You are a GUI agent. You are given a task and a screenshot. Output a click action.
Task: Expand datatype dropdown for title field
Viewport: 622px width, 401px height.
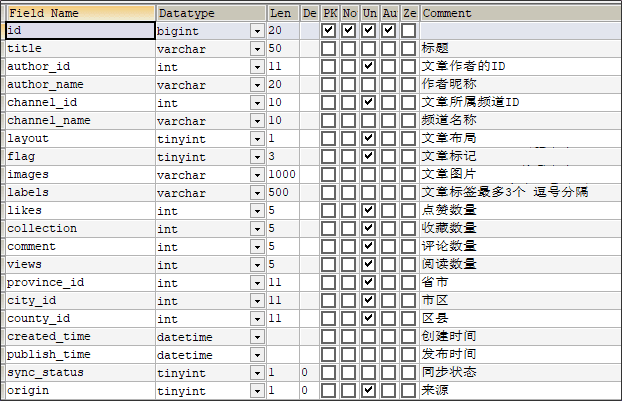(x=257, y=49)
